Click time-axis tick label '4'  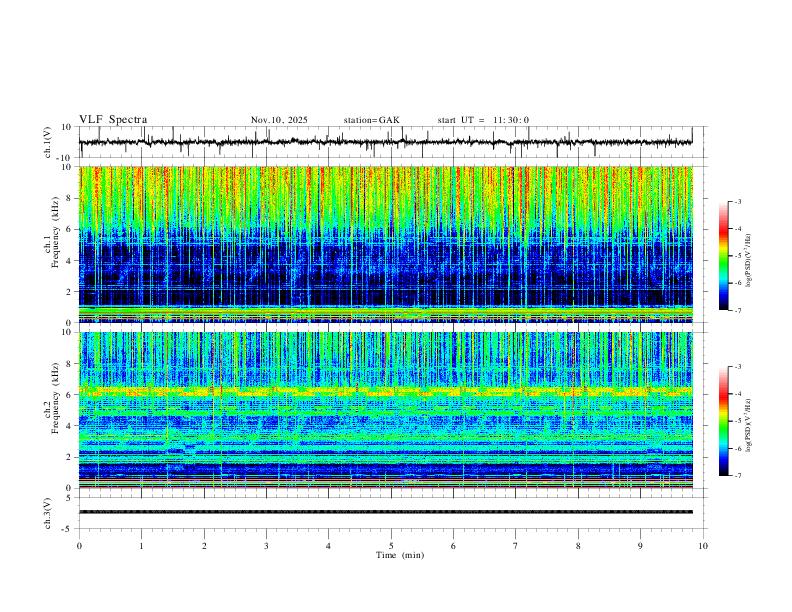[328, 546]
